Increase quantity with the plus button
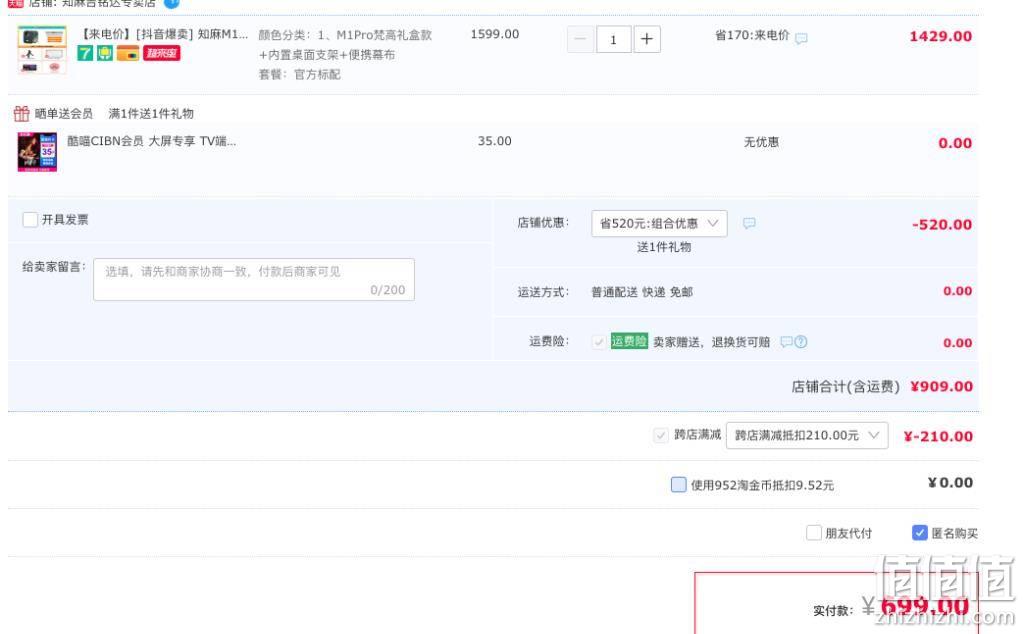 pyautogui.click(x=647, y=39)
